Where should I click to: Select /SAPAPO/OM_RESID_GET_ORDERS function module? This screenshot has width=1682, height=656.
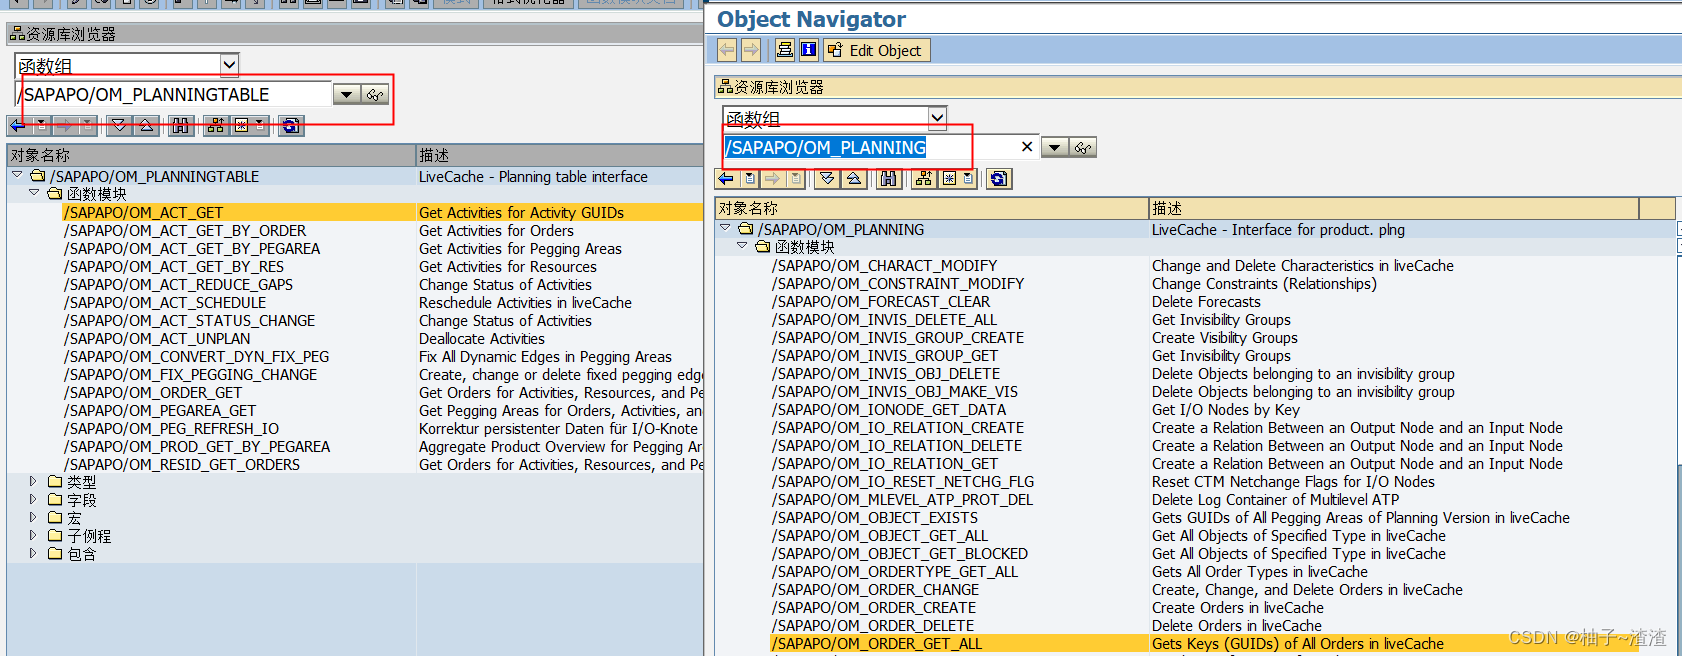click(182, 464)
